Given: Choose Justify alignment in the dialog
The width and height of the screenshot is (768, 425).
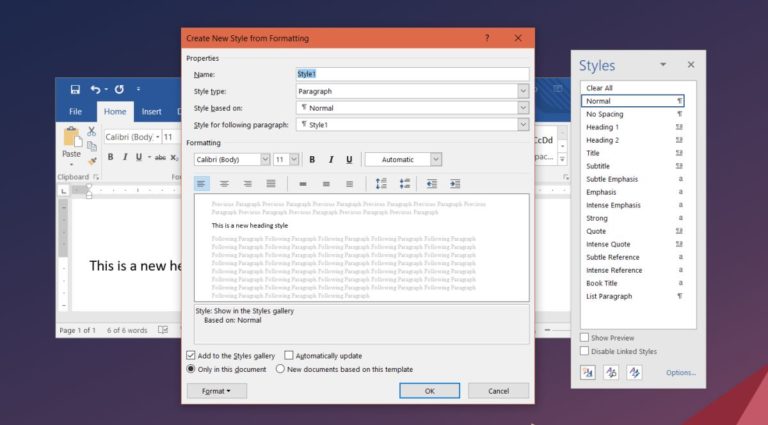Looking at the screenshot, I should coord(271,184).
